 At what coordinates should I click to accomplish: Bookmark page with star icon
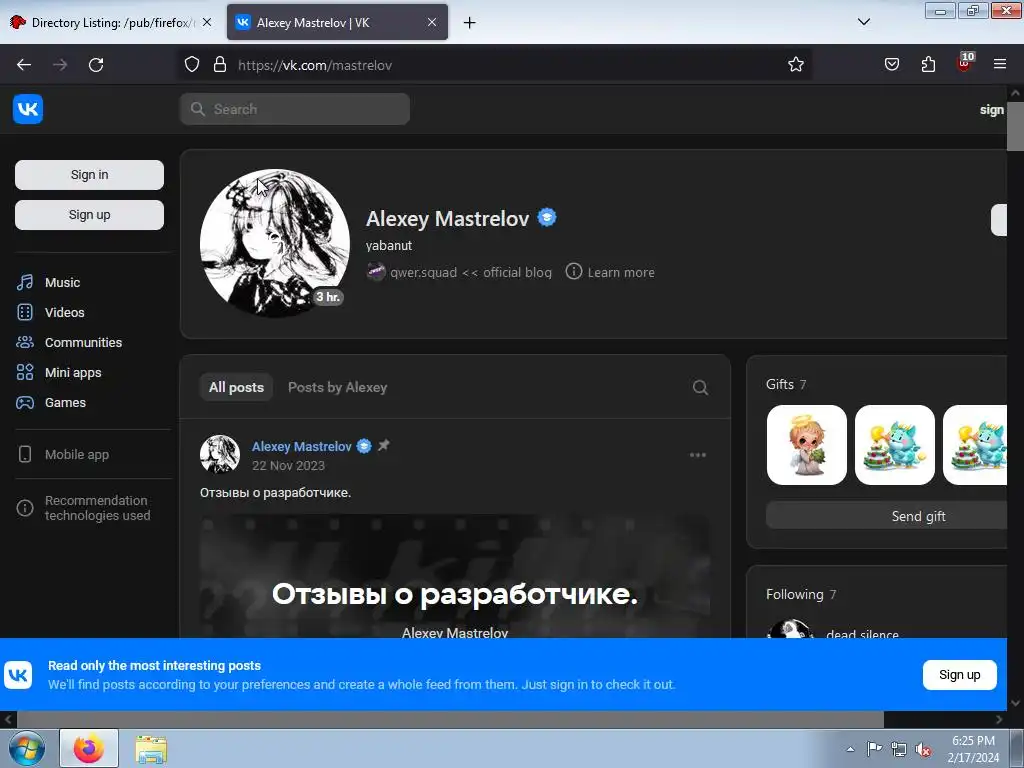(795, 65)
